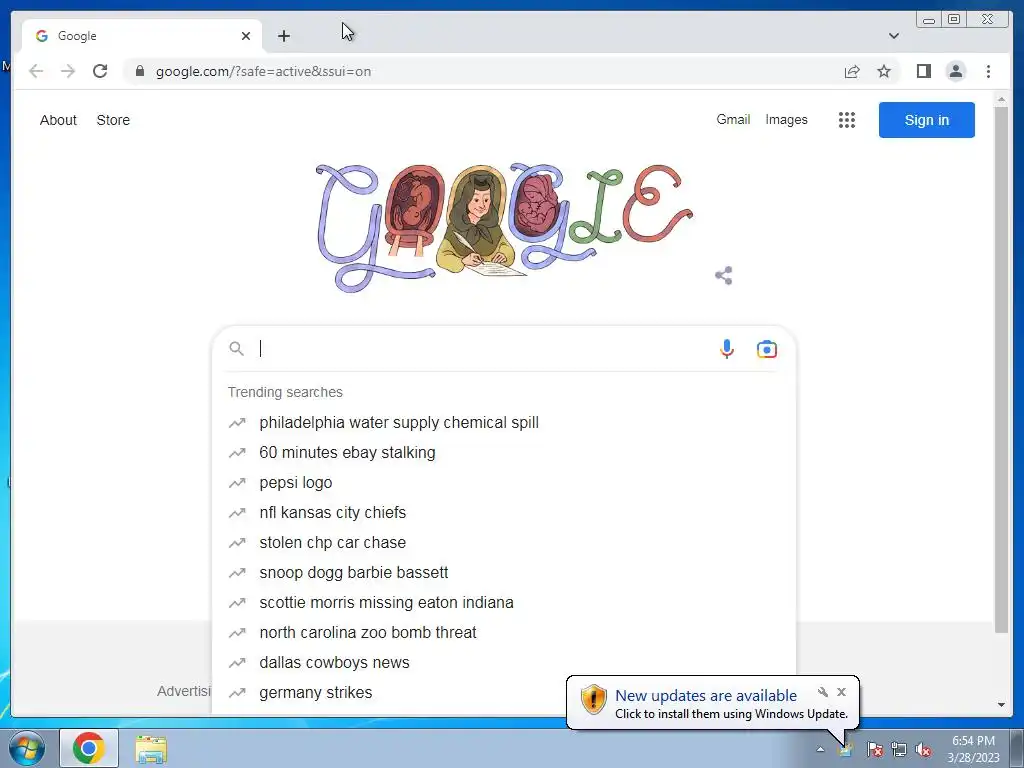
Task: Click the Windows Update tray icon
Action: (845, 749)
